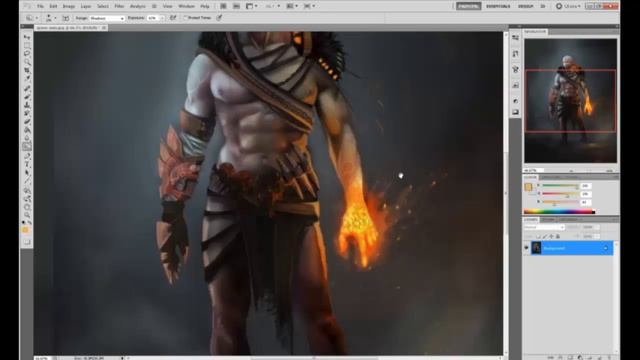The height and width of the screenshot is (360, 640).
Task: Toggle tablet pressure control for size
Action: (220, 18)
